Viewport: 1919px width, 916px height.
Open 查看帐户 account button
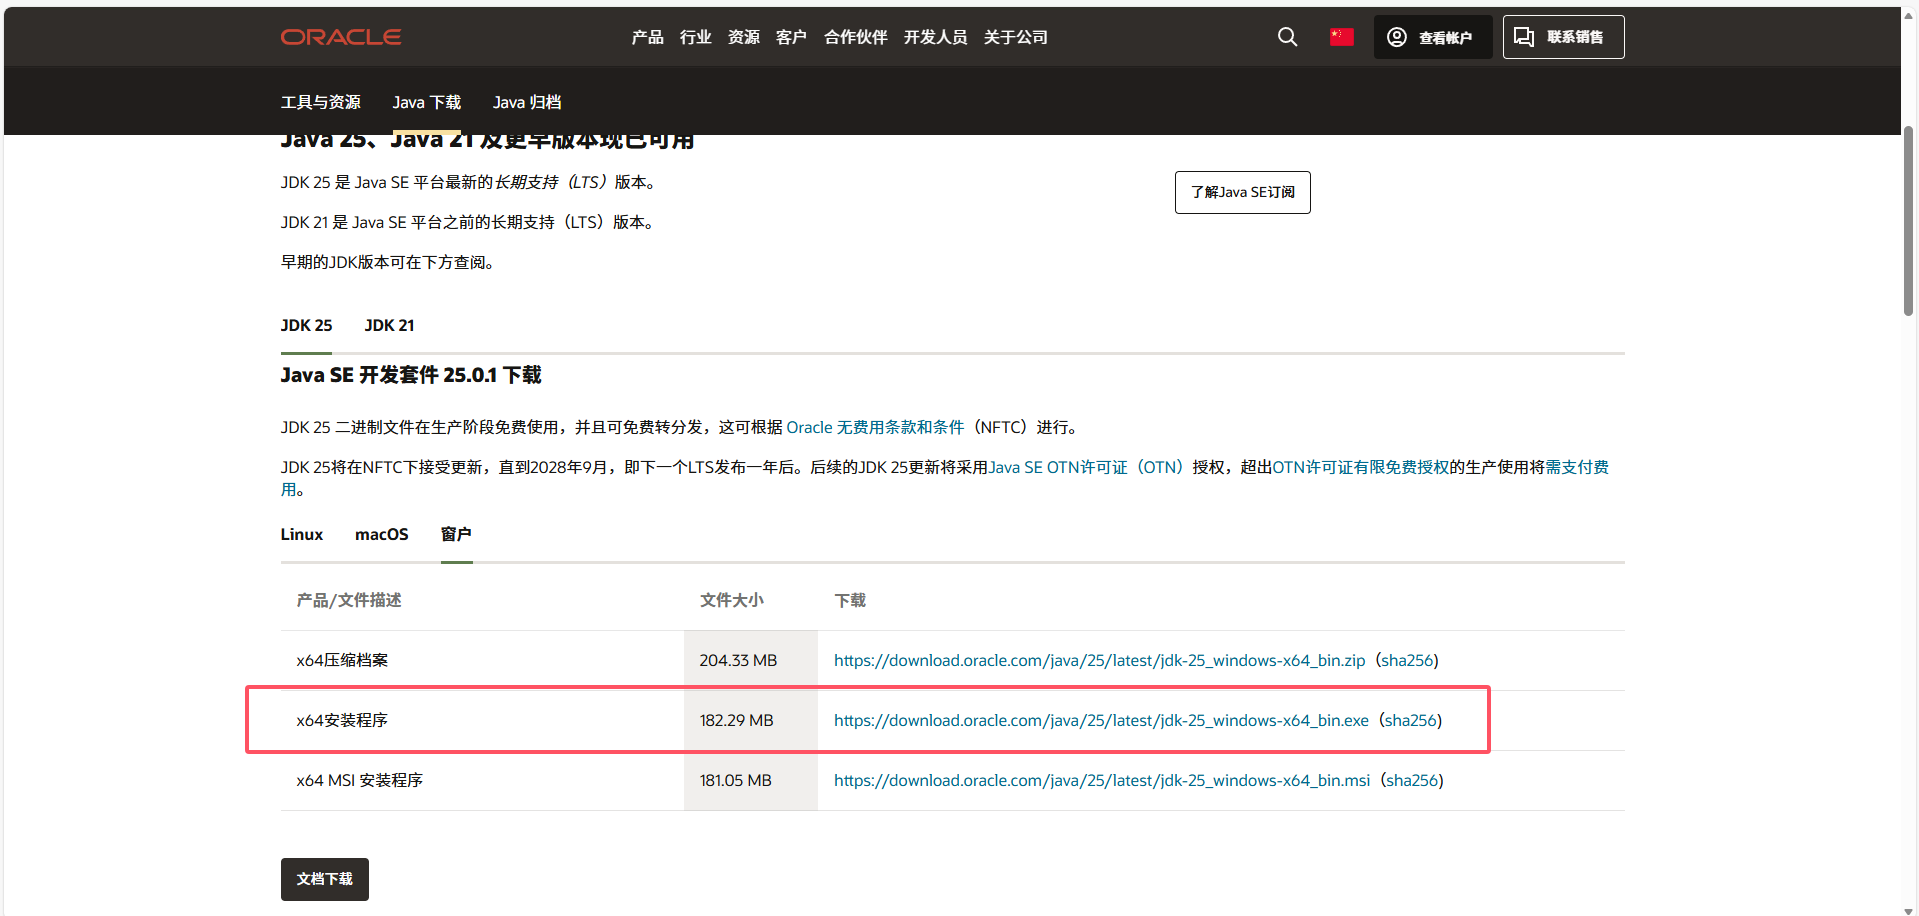coord(1432,37)
